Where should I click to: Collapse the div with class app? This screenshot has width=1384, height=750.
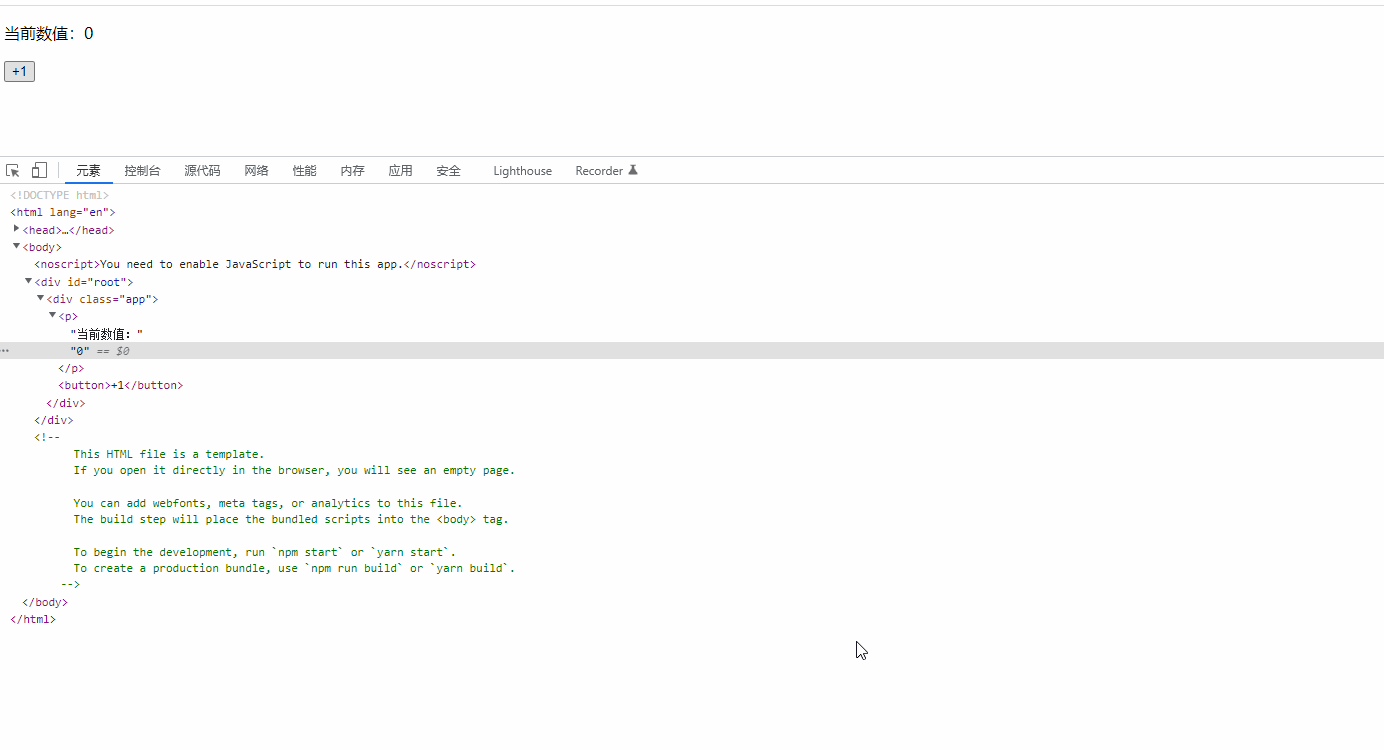40,298
